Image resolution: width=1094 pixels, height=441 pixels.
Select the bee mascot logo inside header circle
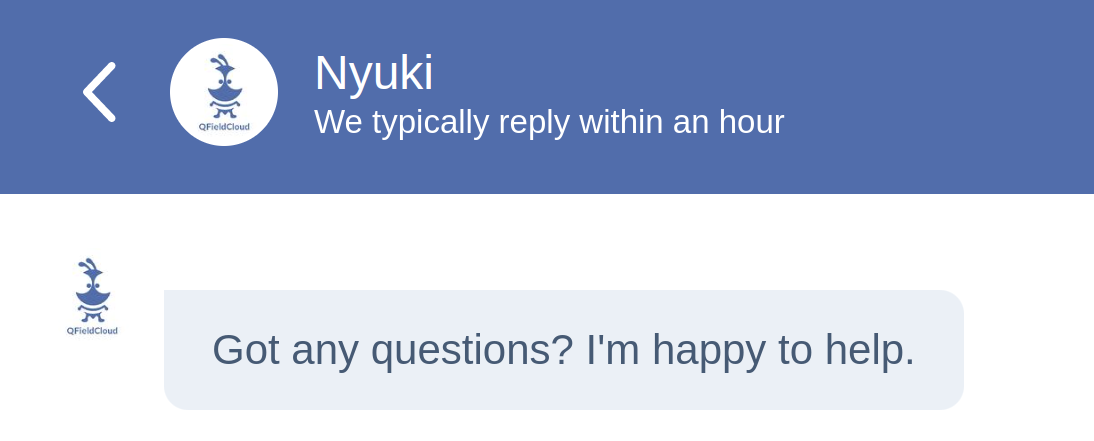224,85
